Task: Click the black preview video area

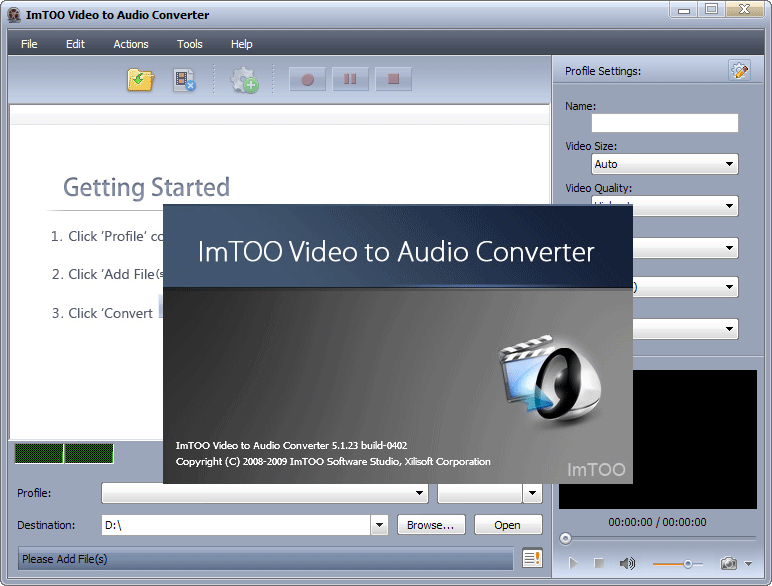Action: pos(694,439)
